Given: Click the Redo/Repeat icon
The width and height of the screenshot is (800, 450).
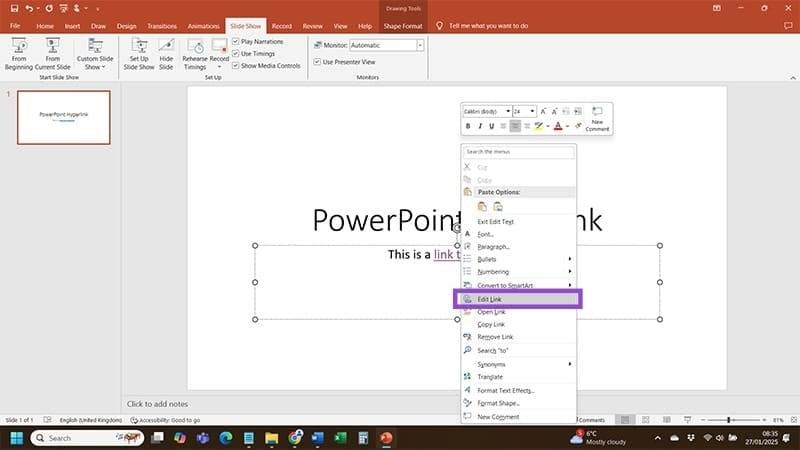Looking at the screenshot, I should 48,8.
